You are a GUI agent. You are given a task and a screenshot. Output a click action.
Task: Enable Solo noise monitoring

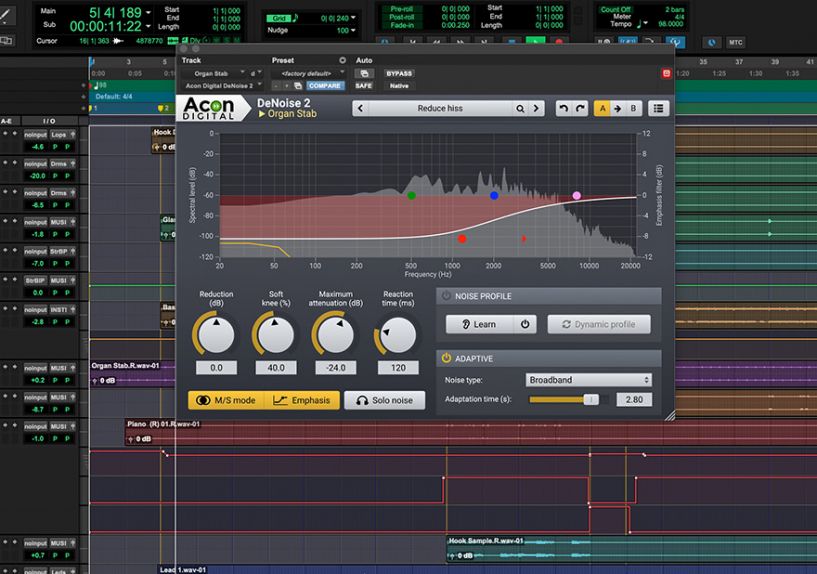(x=385, y=400)
